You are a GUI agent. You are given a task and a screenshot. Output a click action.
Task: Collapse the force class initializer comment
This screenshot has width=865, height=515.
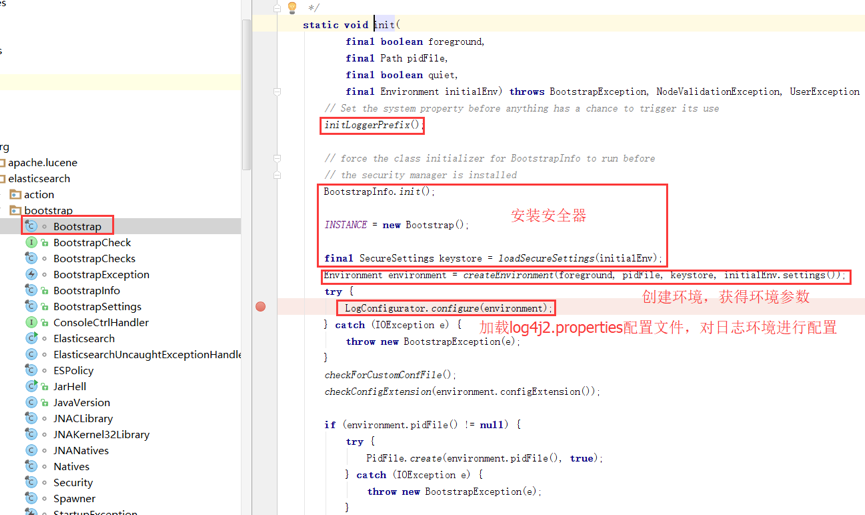[277, 158]
